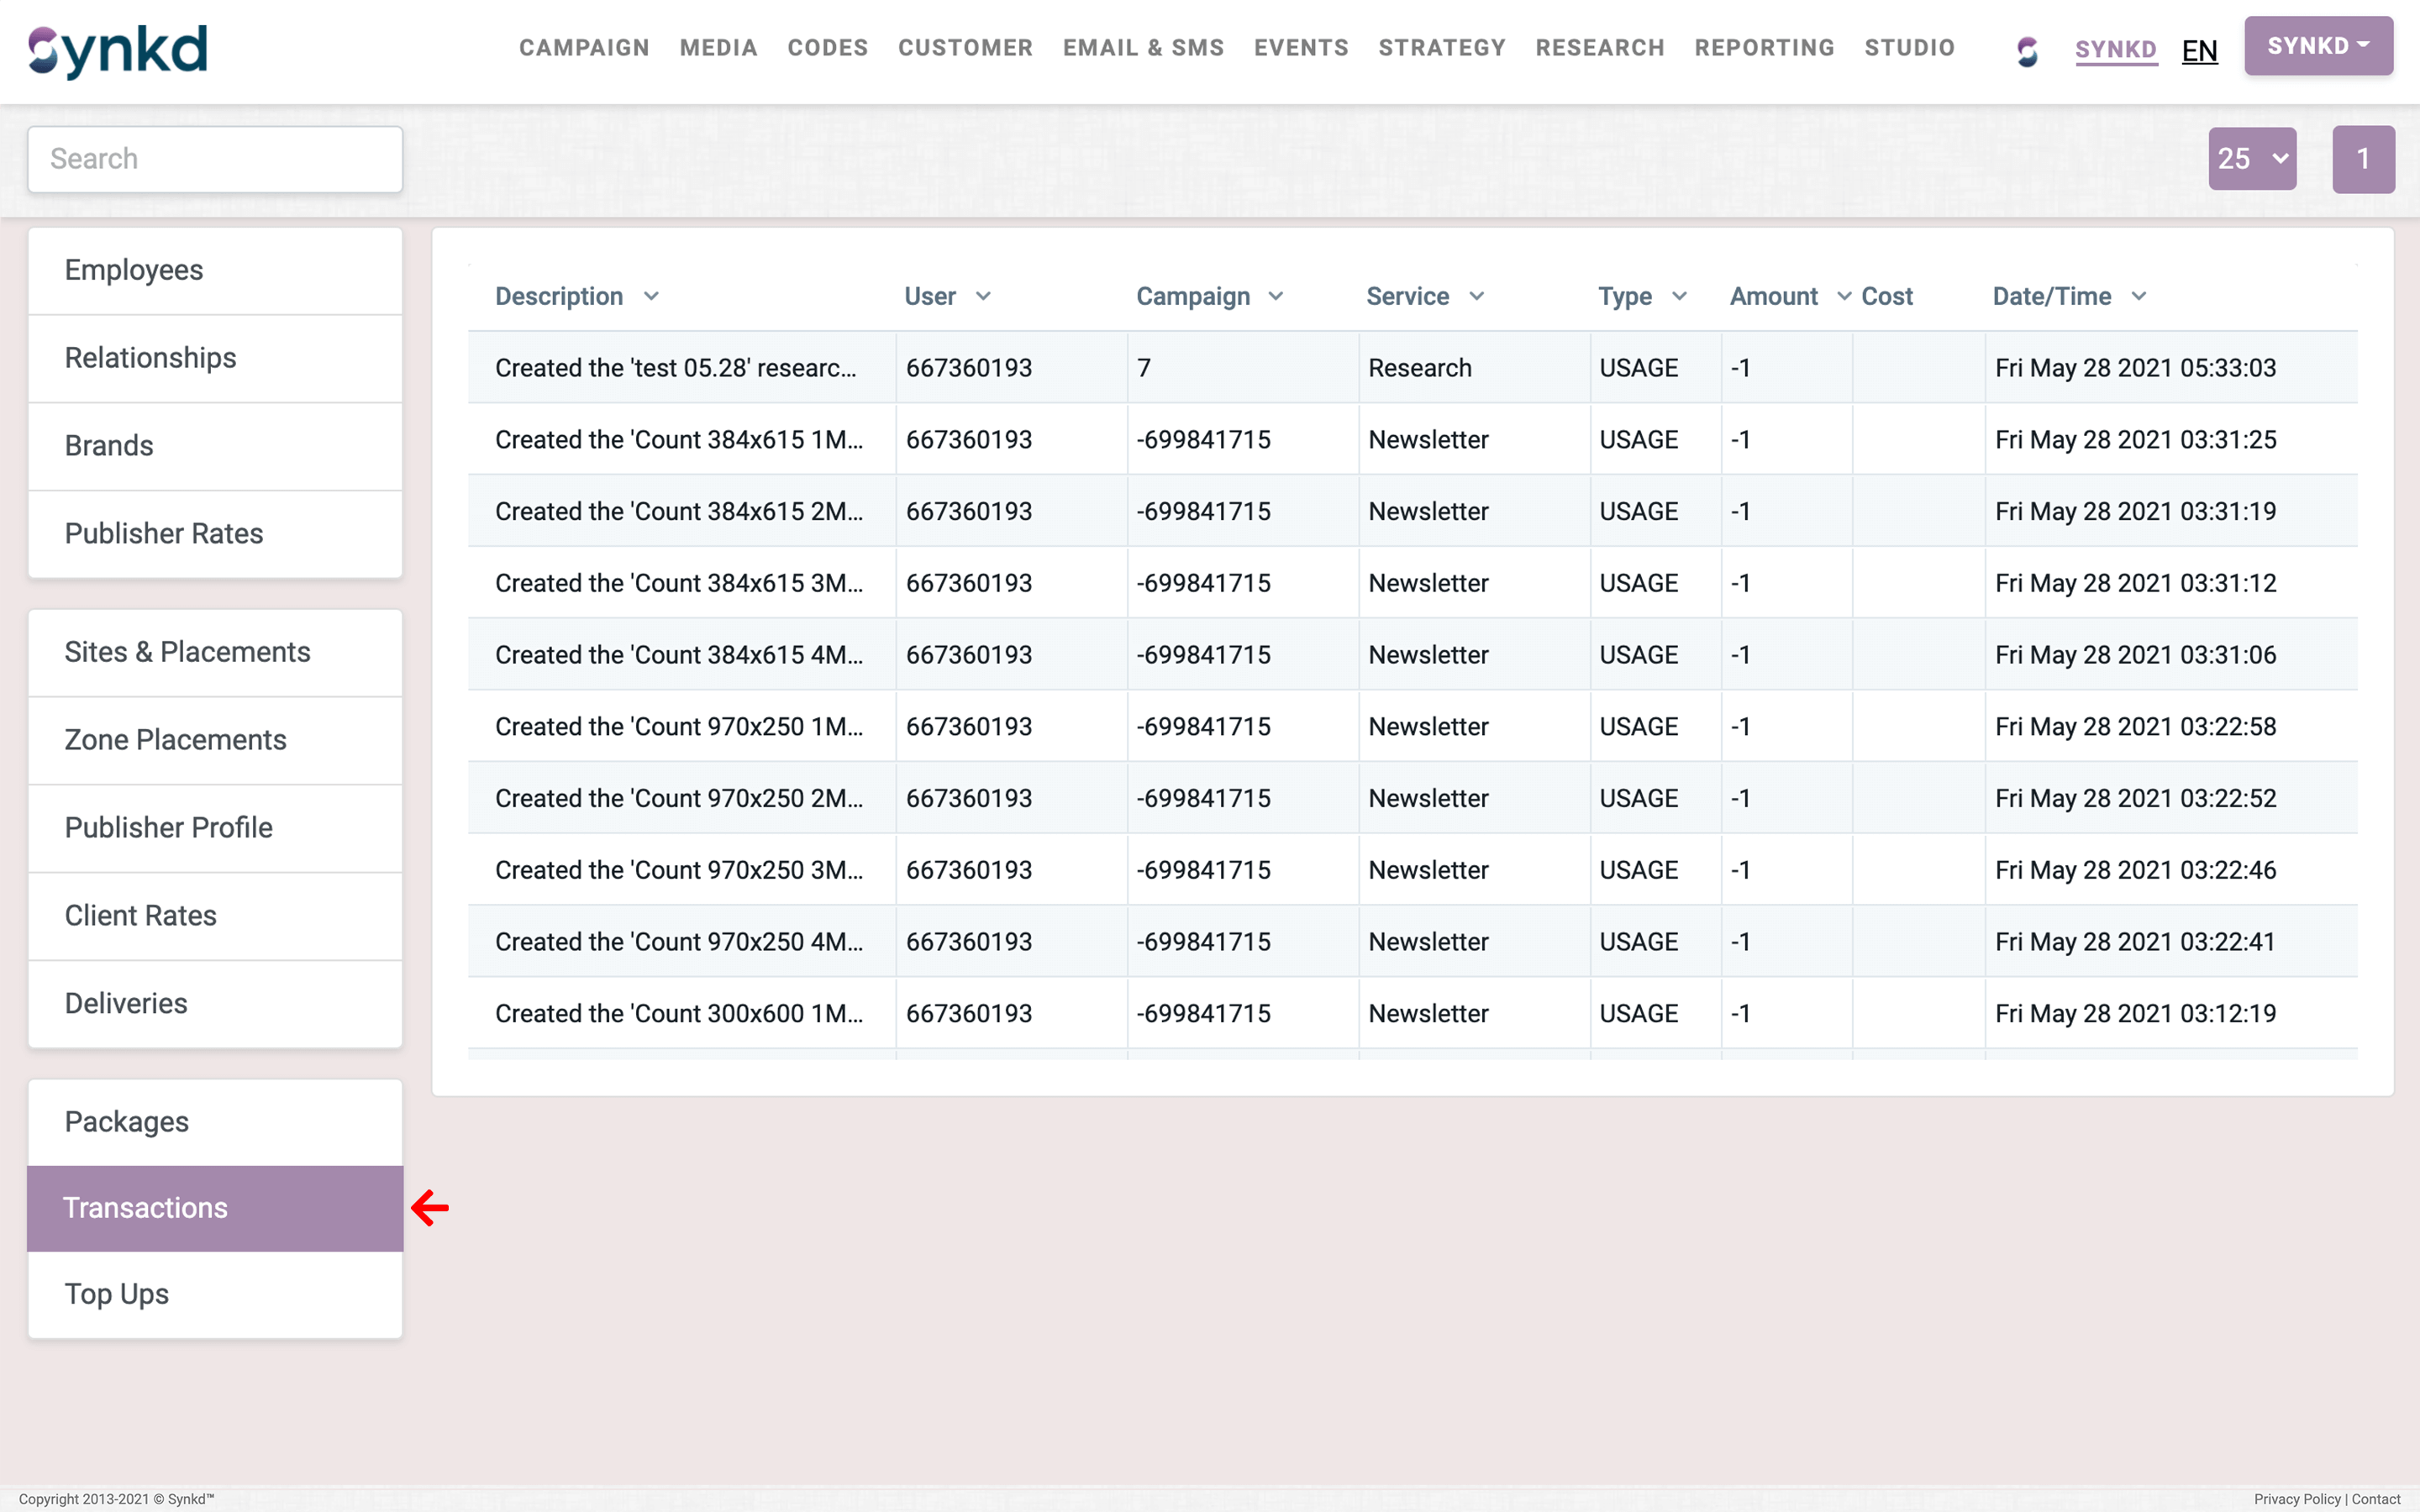Open the Date/Time column sort chevron
2420x1512 pixels.
tap(2139, 296)
